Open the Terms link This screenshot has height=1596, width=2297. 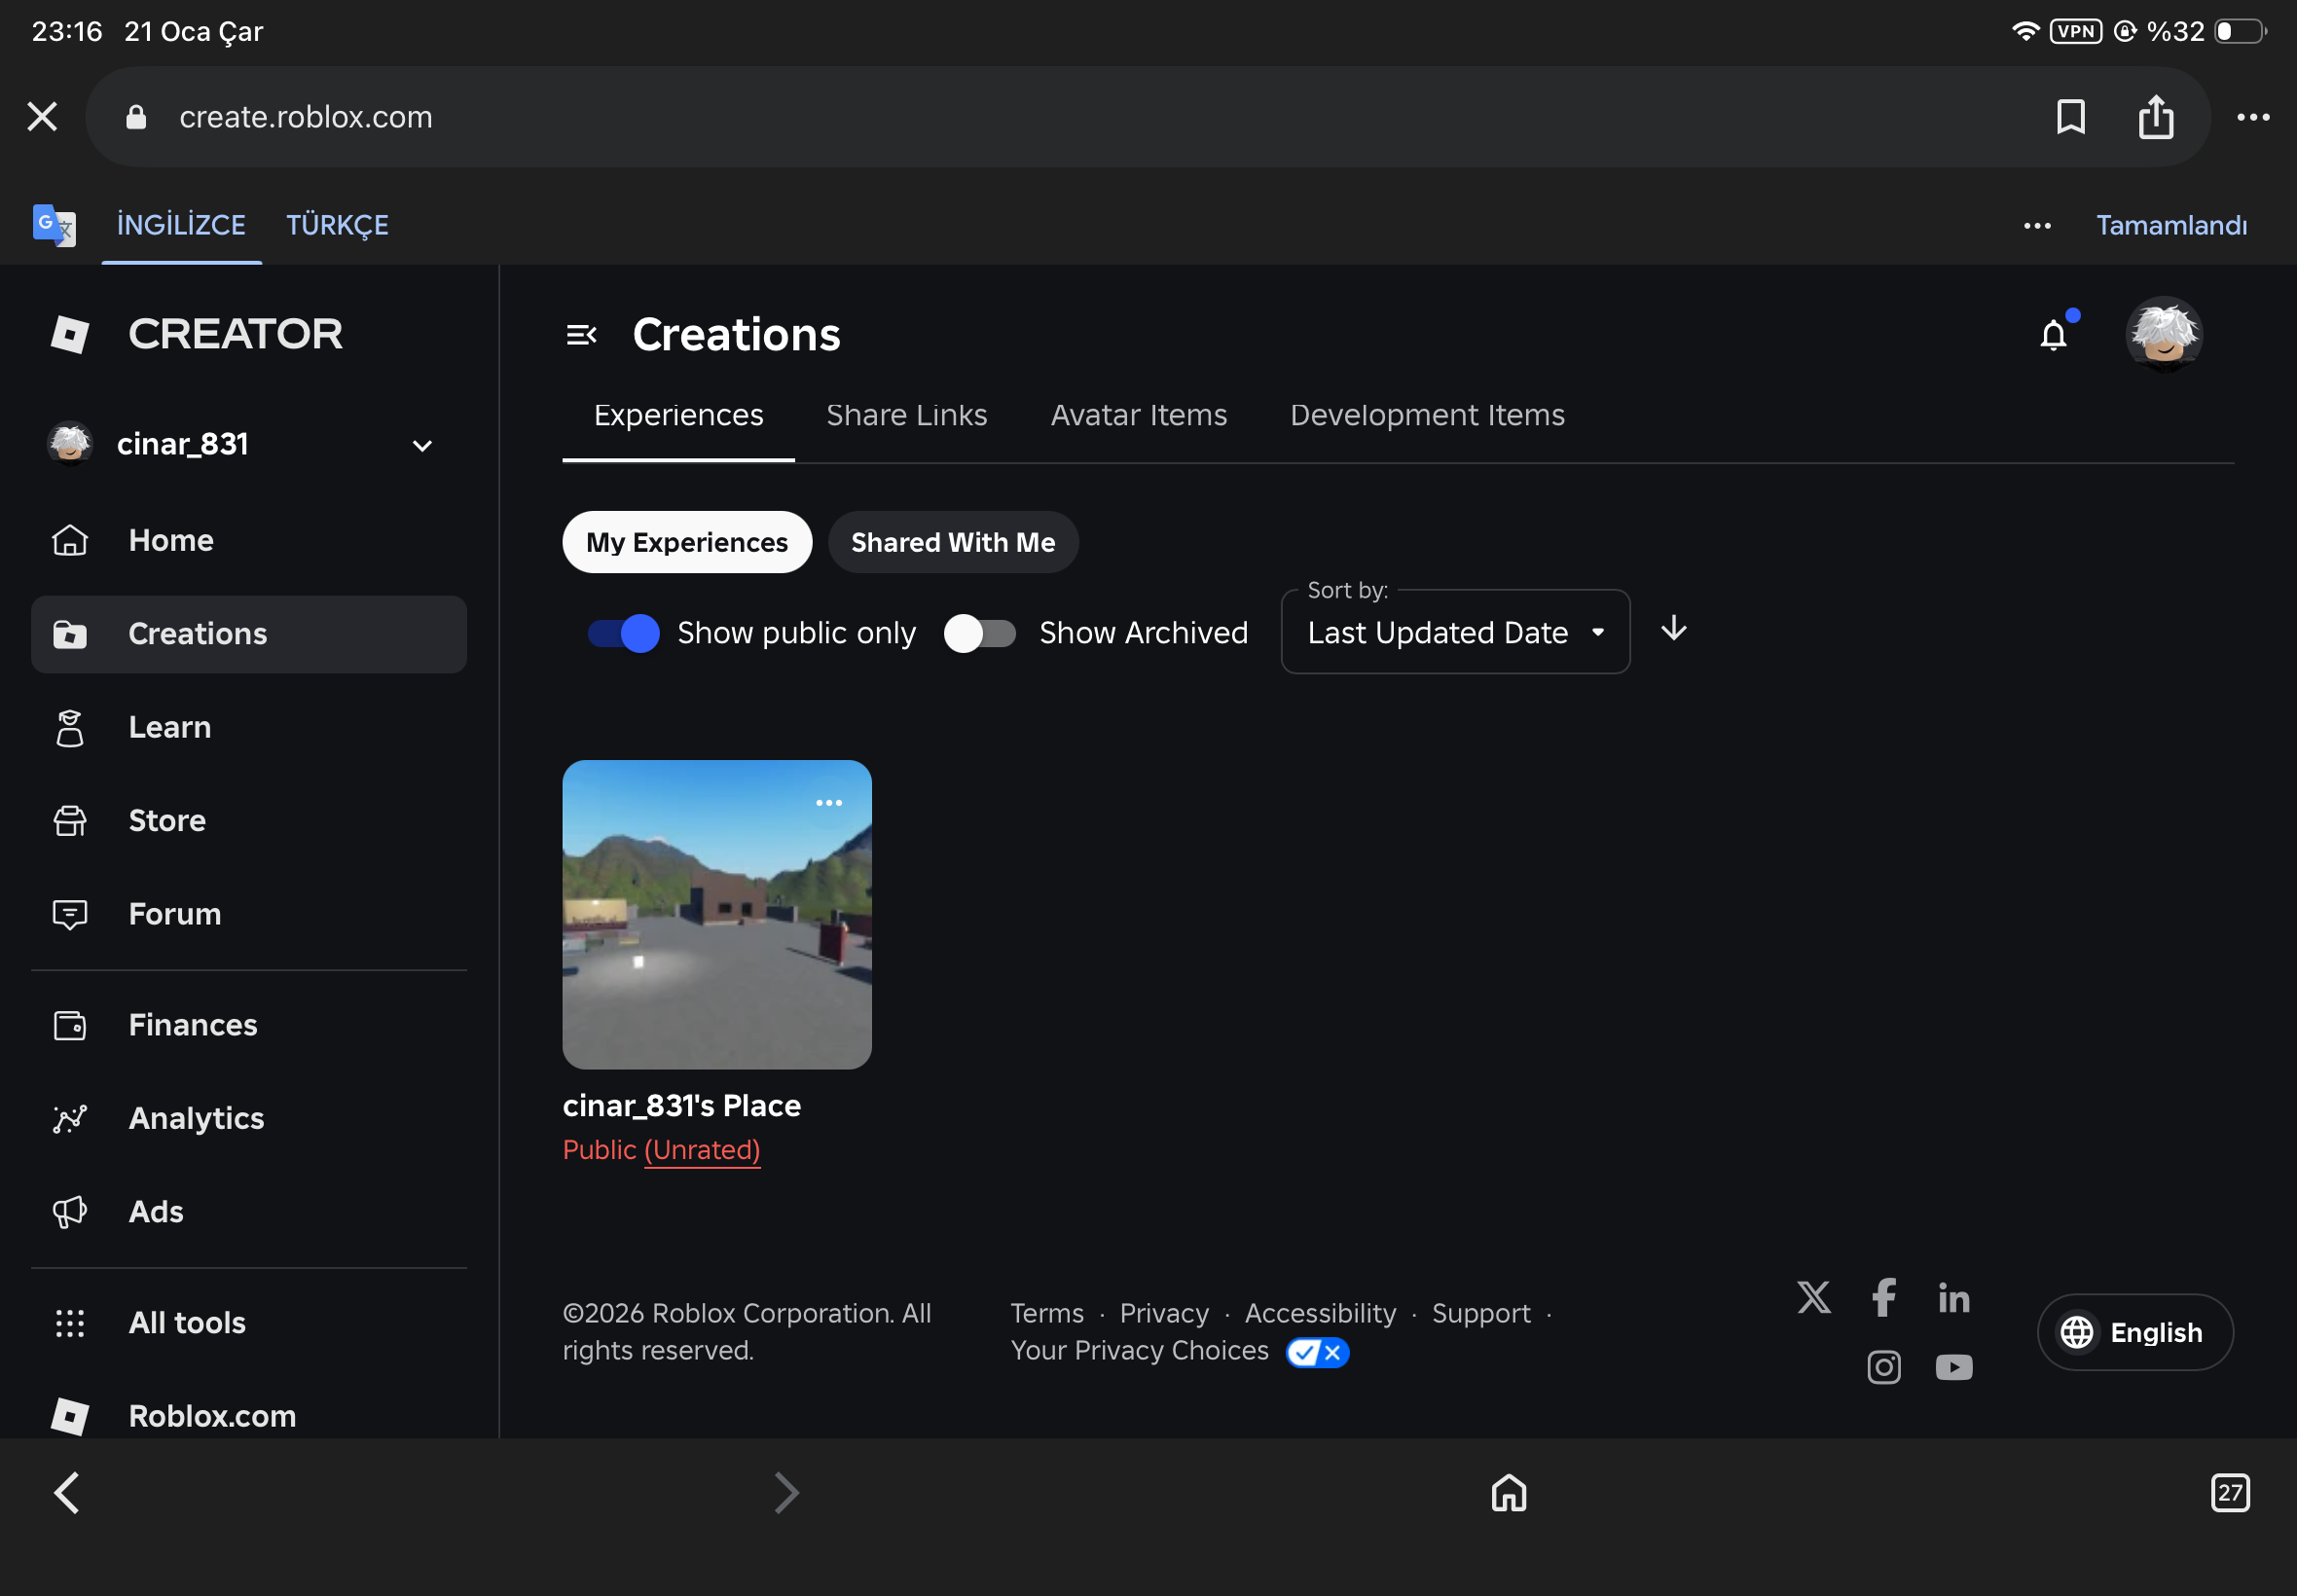(1046, 1313)
